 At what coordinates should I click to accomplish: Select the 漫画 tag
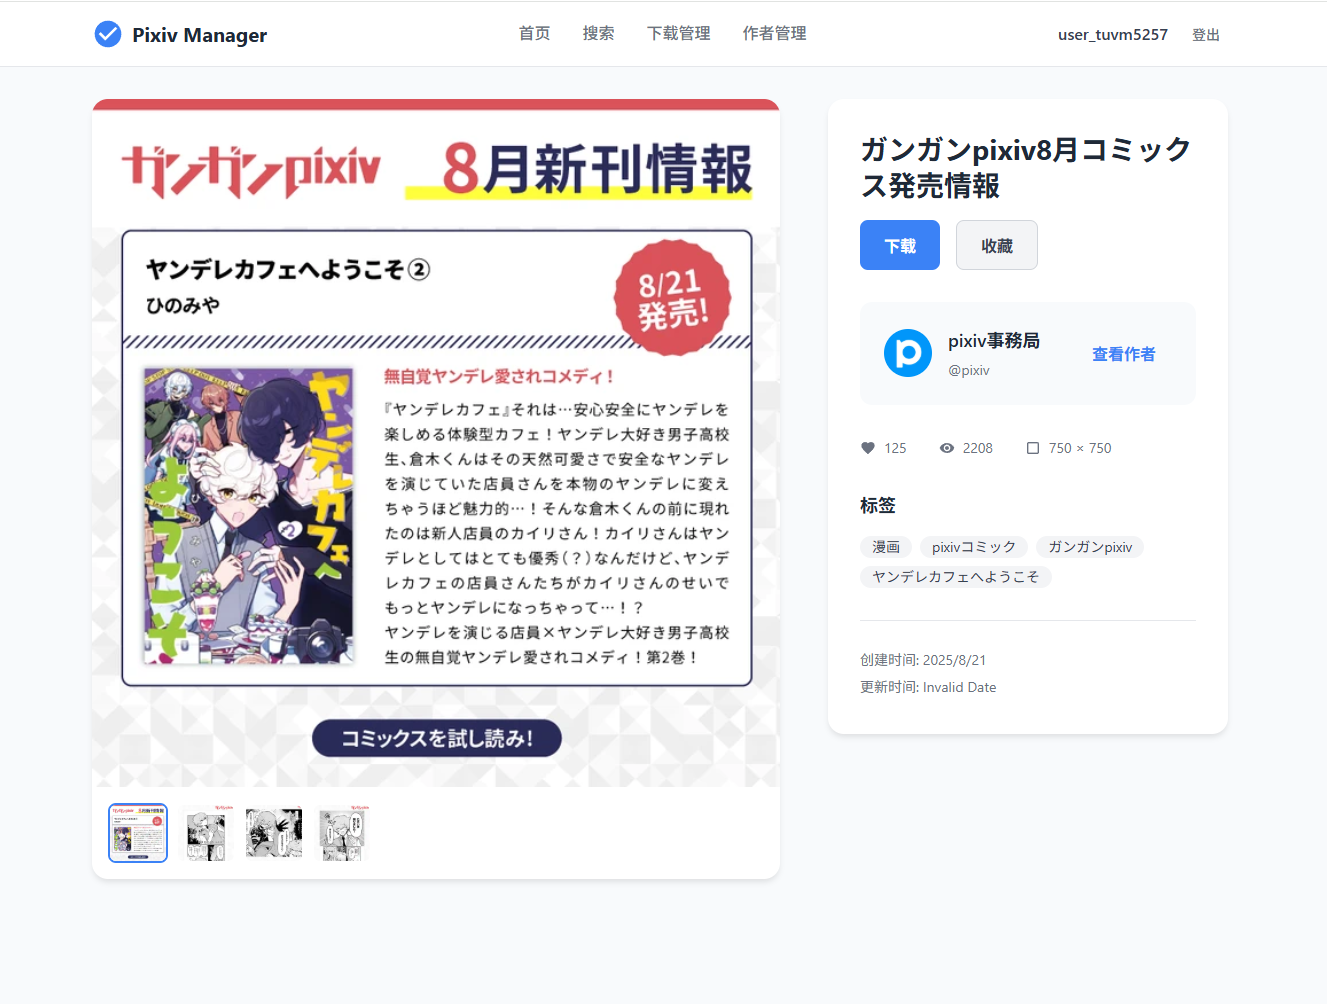tap(886, 547)
